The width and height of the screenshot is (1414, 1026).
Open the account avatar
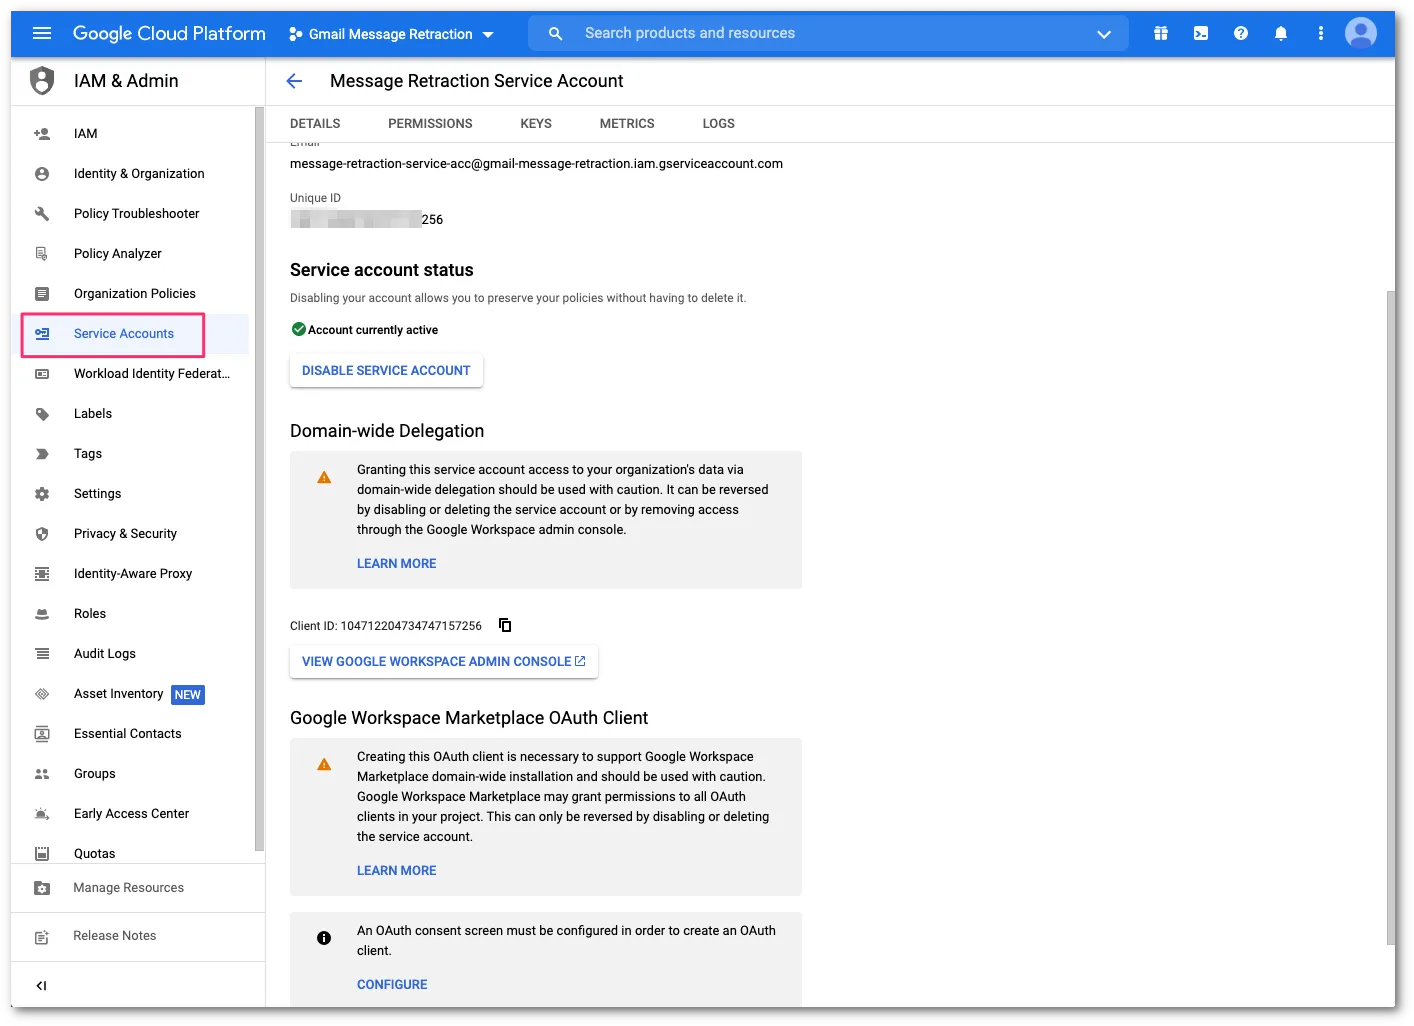pyautogui.click(x=1361, y=33)
